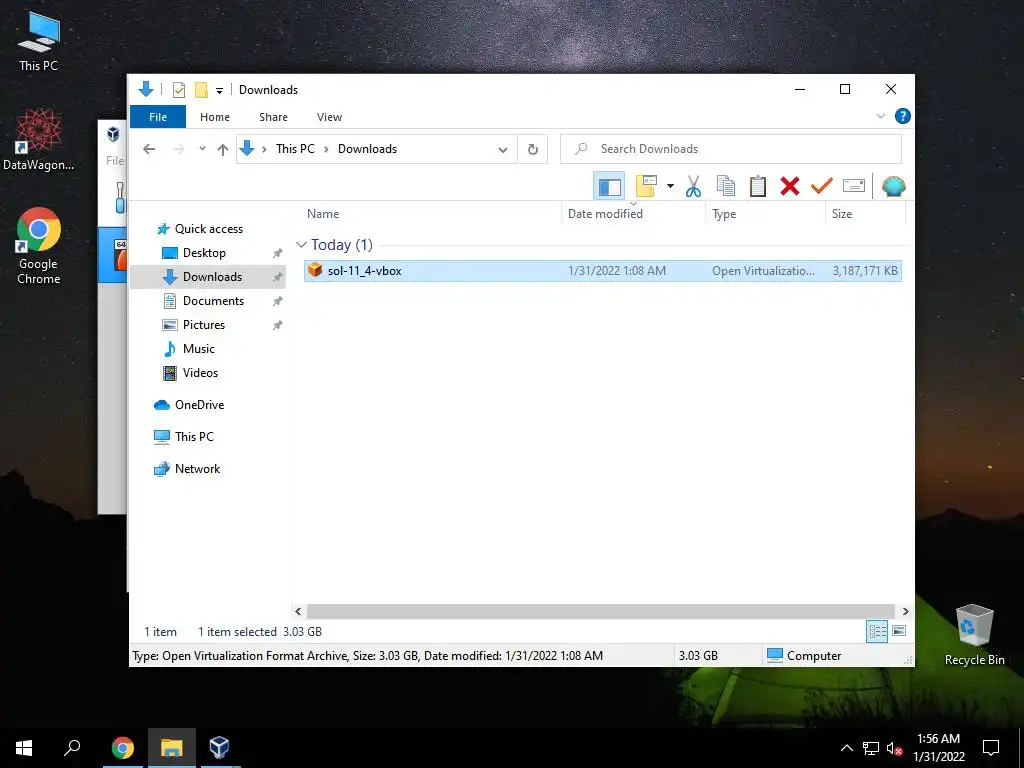
Task: Toggle the navigation pane layout icon
Action: (x=609, y=187)
